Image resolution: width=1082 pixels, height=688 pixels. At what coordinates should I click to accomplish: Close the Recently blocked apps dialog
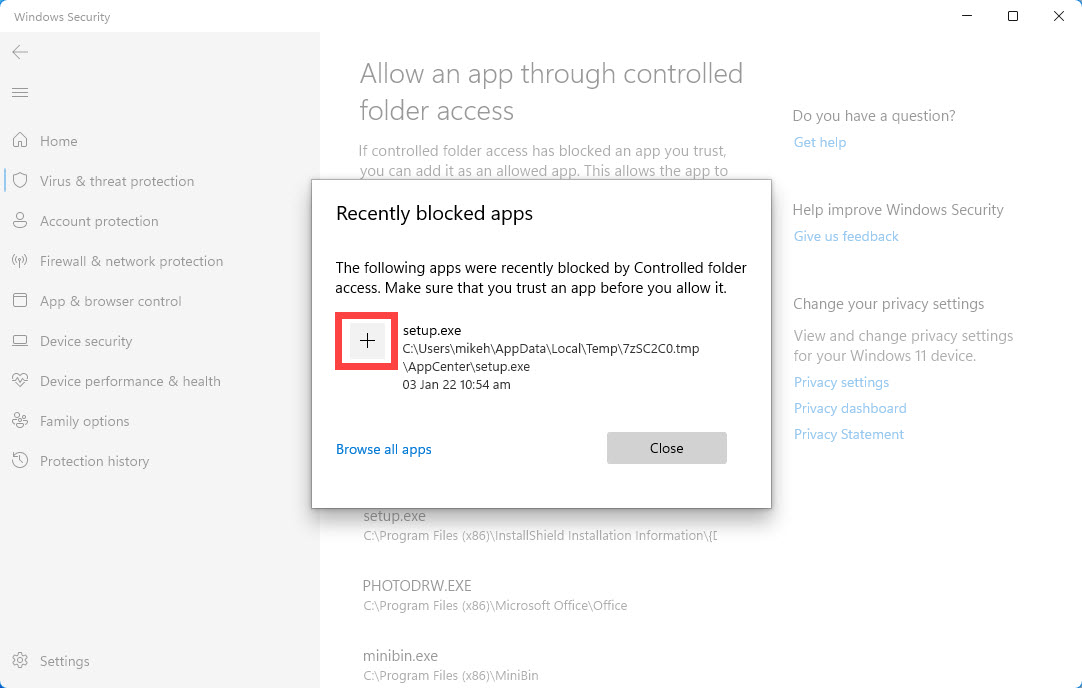[x=666, y=448]
